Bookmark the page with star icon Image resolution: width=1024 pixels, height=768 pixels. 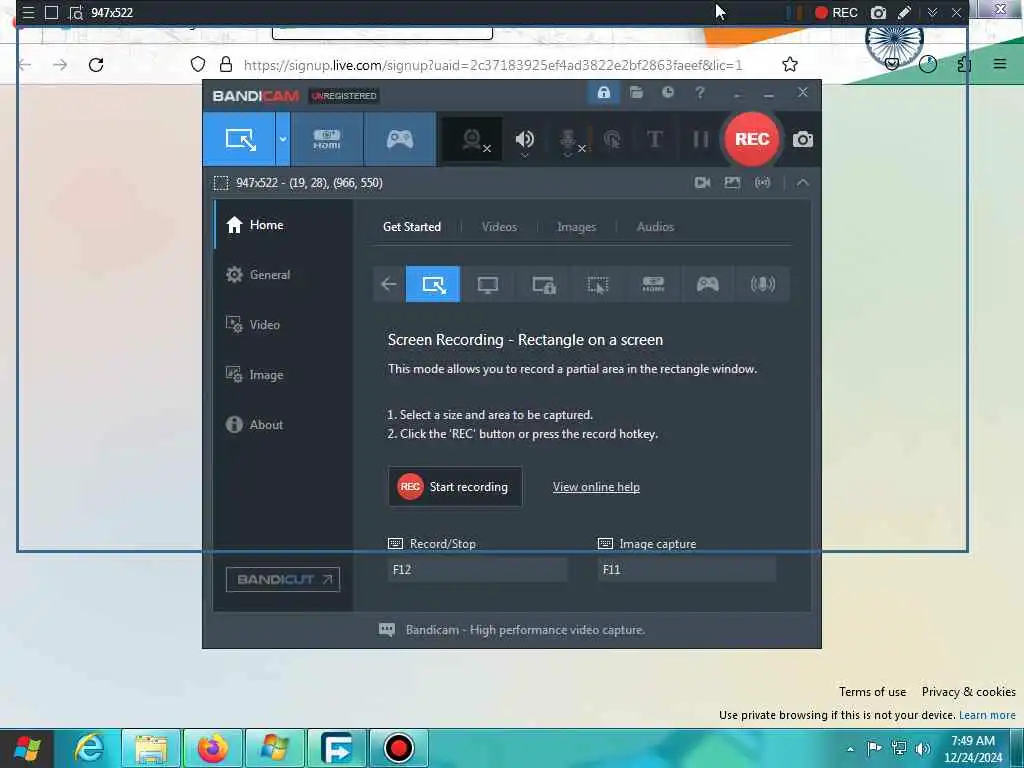pos(790,65)
